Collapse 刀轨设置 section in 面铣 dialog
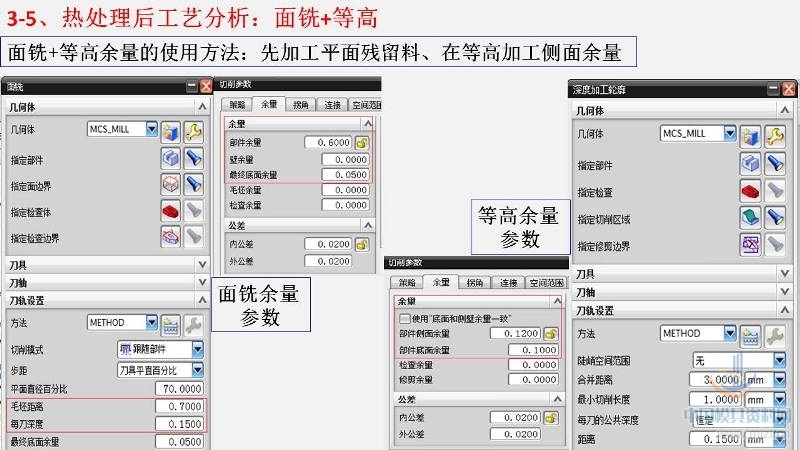The image size is (800, 450). pyautogui.click(x=202, y=299)
